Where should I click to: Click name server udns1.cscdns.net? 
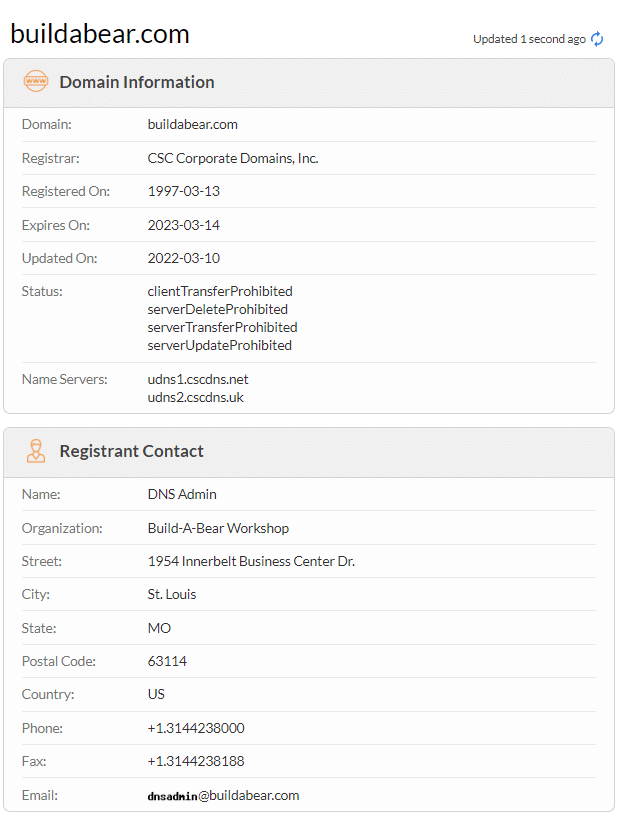tap(198, 380)
